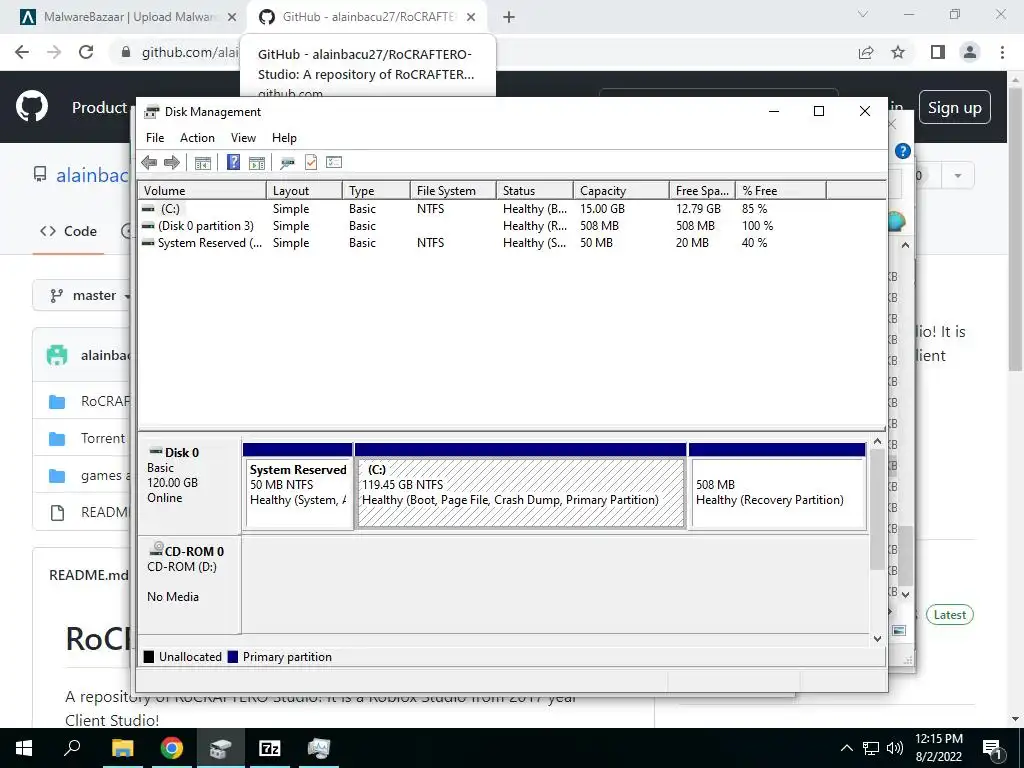Expand Chrome tab search chevron
This screenshot has width=1024, height=768.
tap(863, 14)
